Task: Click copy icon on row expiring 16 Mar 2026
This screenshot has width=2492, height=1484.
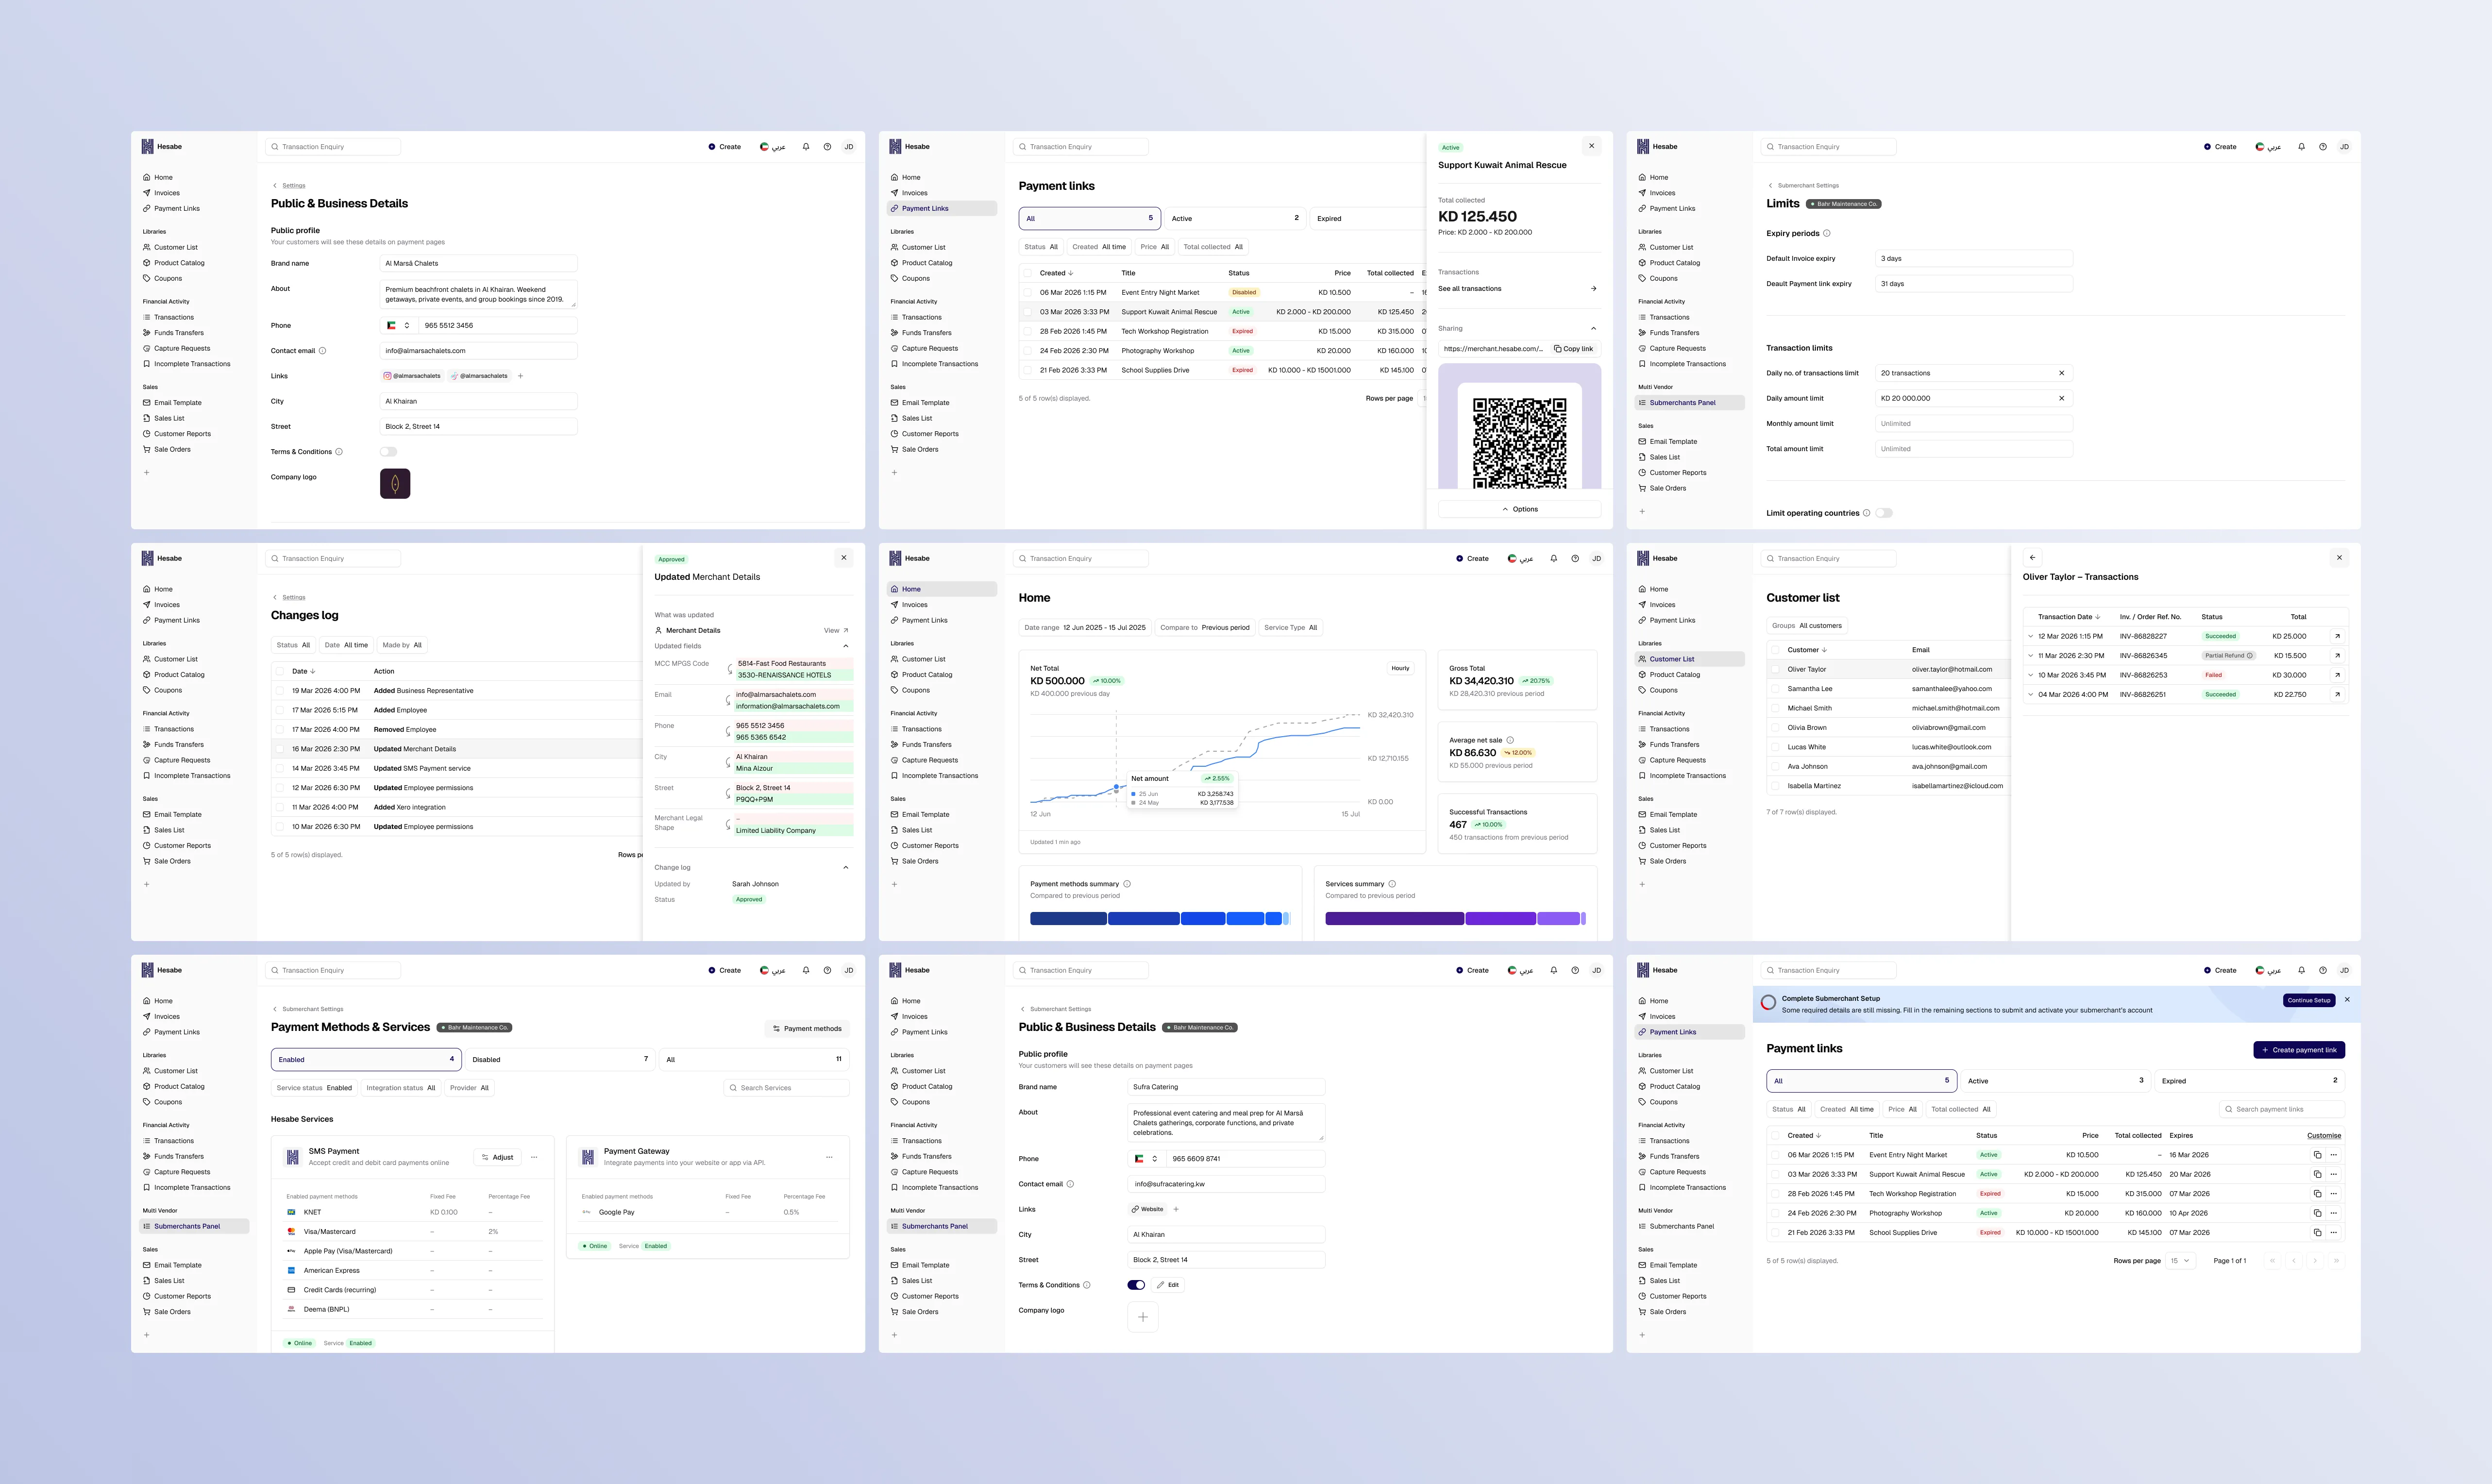Action: click(2317, 1155)
